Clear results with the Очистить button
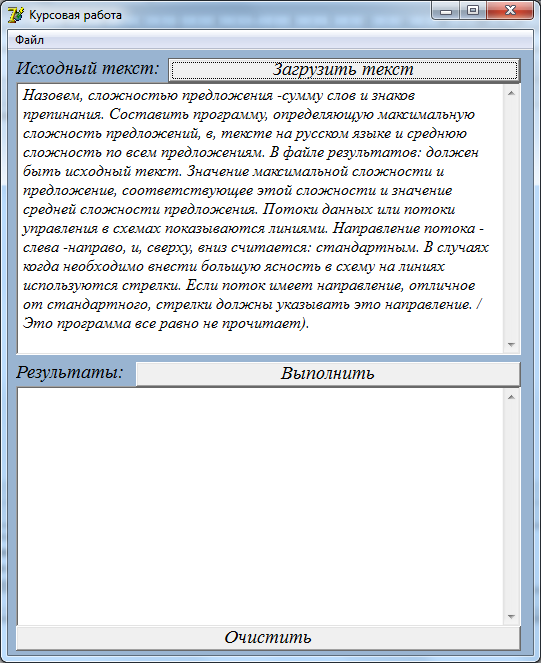This screenshot has width=541, height=663. [x=268, y=638]
